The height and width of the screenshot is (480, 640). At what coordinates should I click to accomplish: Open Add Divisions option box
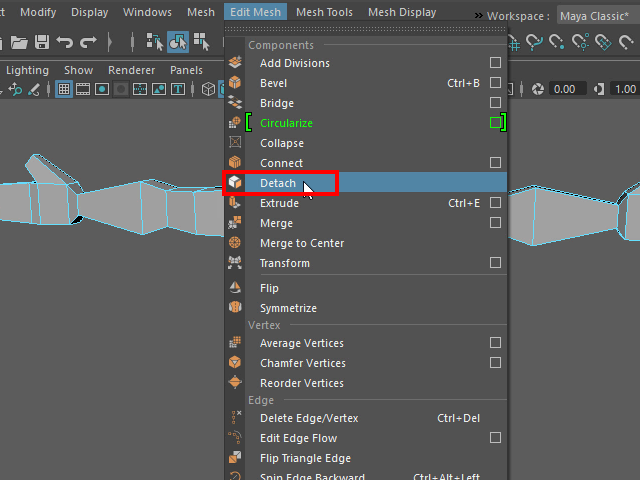495,63
